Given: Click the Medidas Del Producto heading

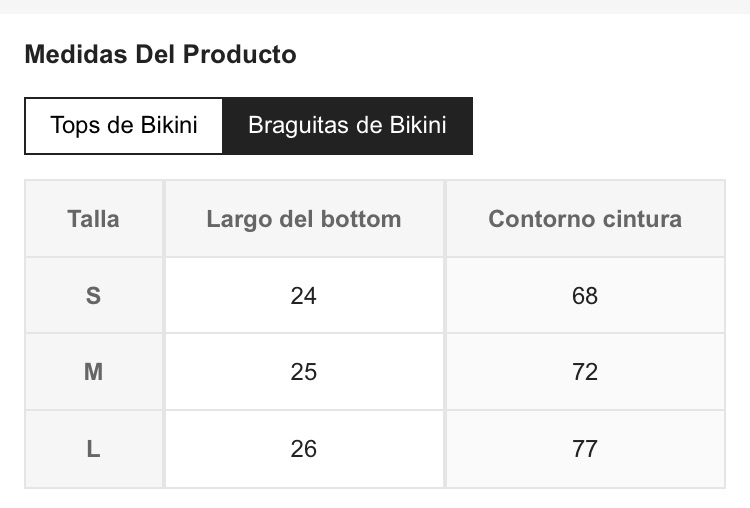Looking at the screenshot, I should (x=160, y=54).
